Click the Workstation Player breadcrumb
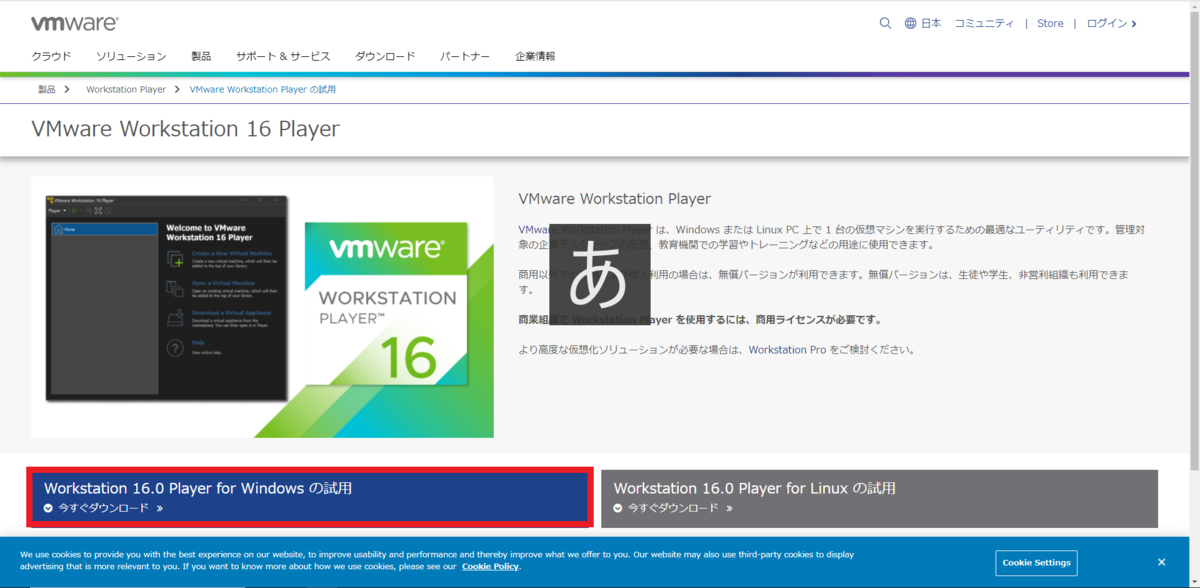Viewport: 1200px width, 588px height. (126, 89)
